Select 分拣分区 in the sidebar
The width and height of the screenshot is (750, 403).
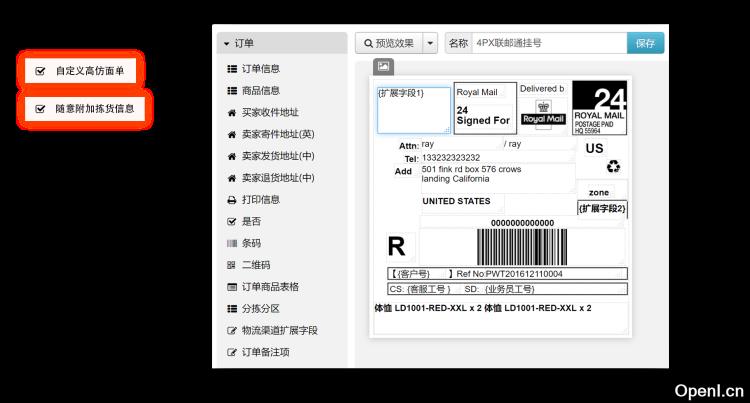(261, 309)
